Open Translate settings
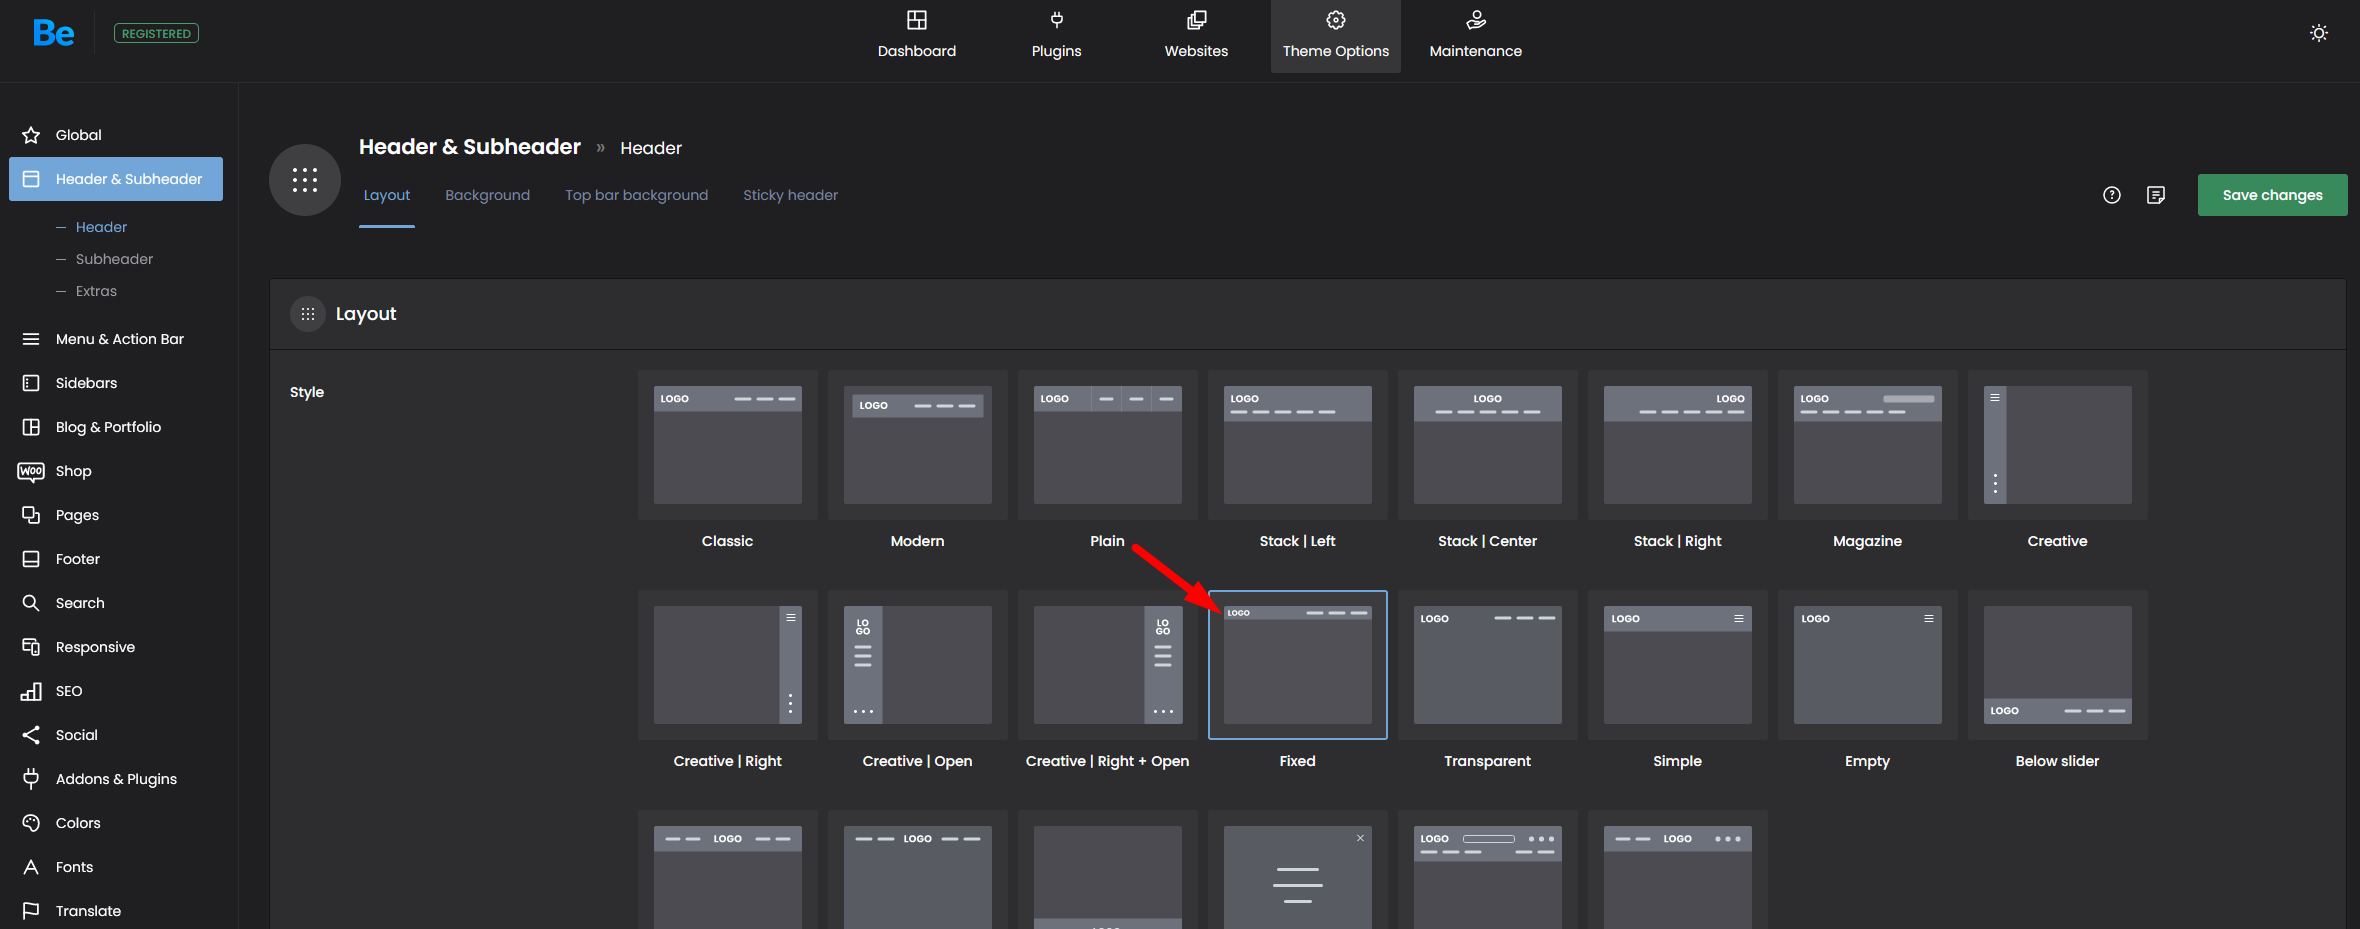 pos(116,911)
